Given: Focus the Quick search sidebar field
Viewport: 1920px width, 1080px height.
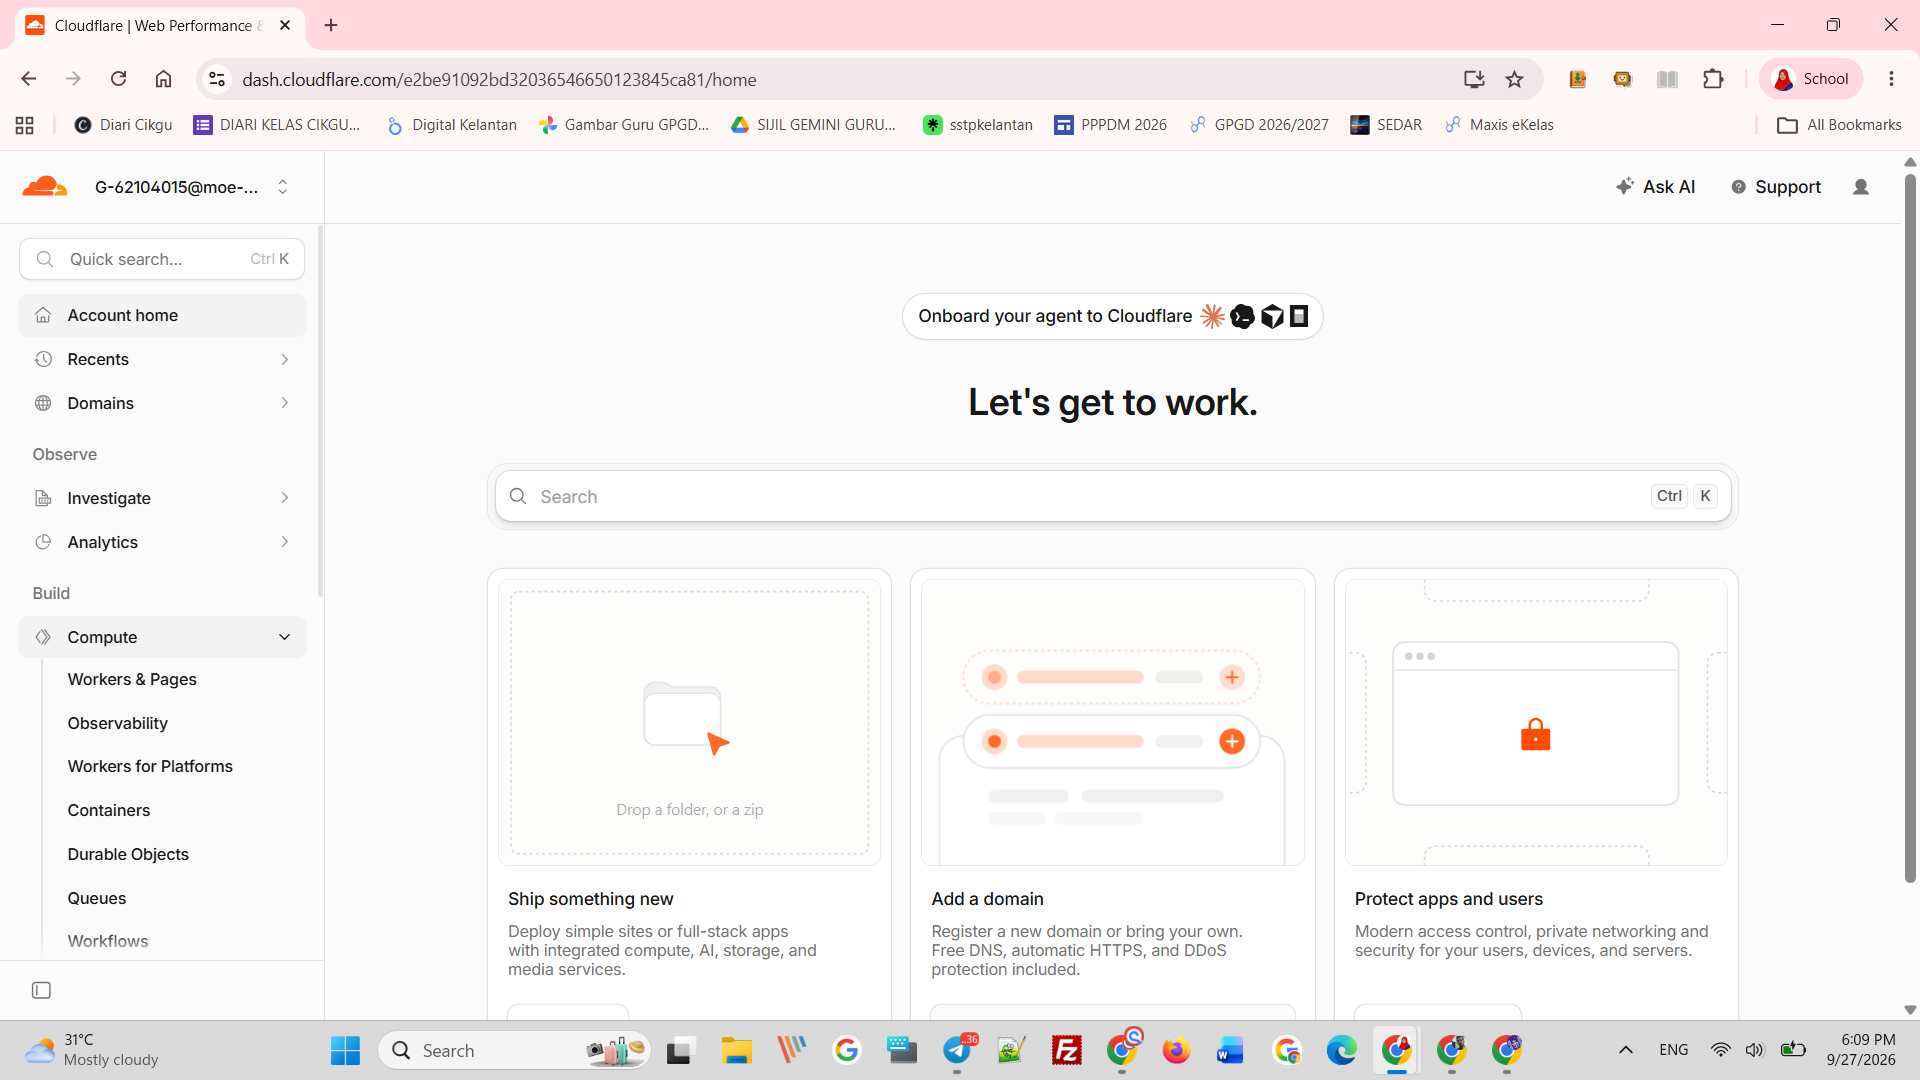Looking at the screenshot, I should (162, 259).
